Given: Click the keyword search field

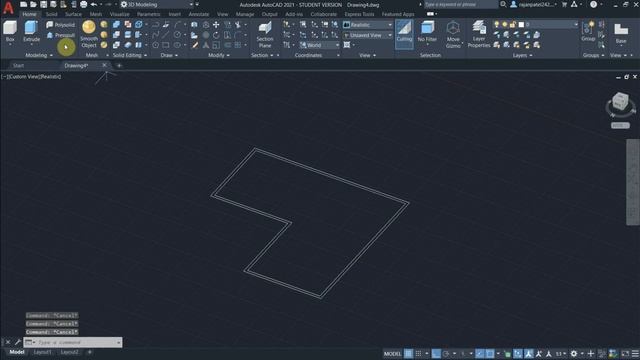Looking at the screenshot, I should pos(460,4).
